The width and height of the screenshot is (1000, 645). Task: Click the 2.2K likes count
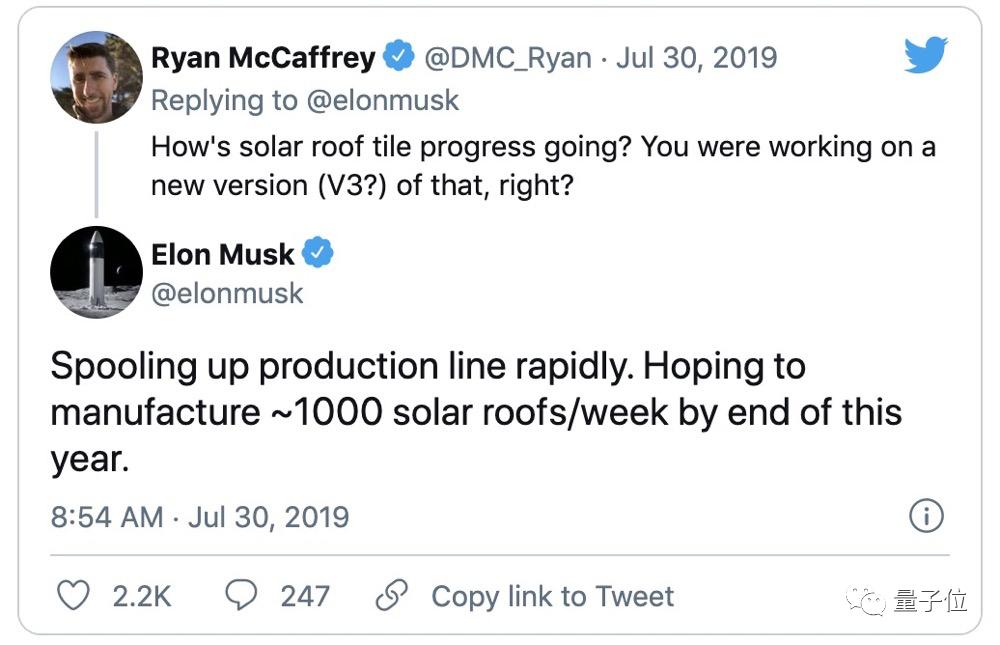142,597
